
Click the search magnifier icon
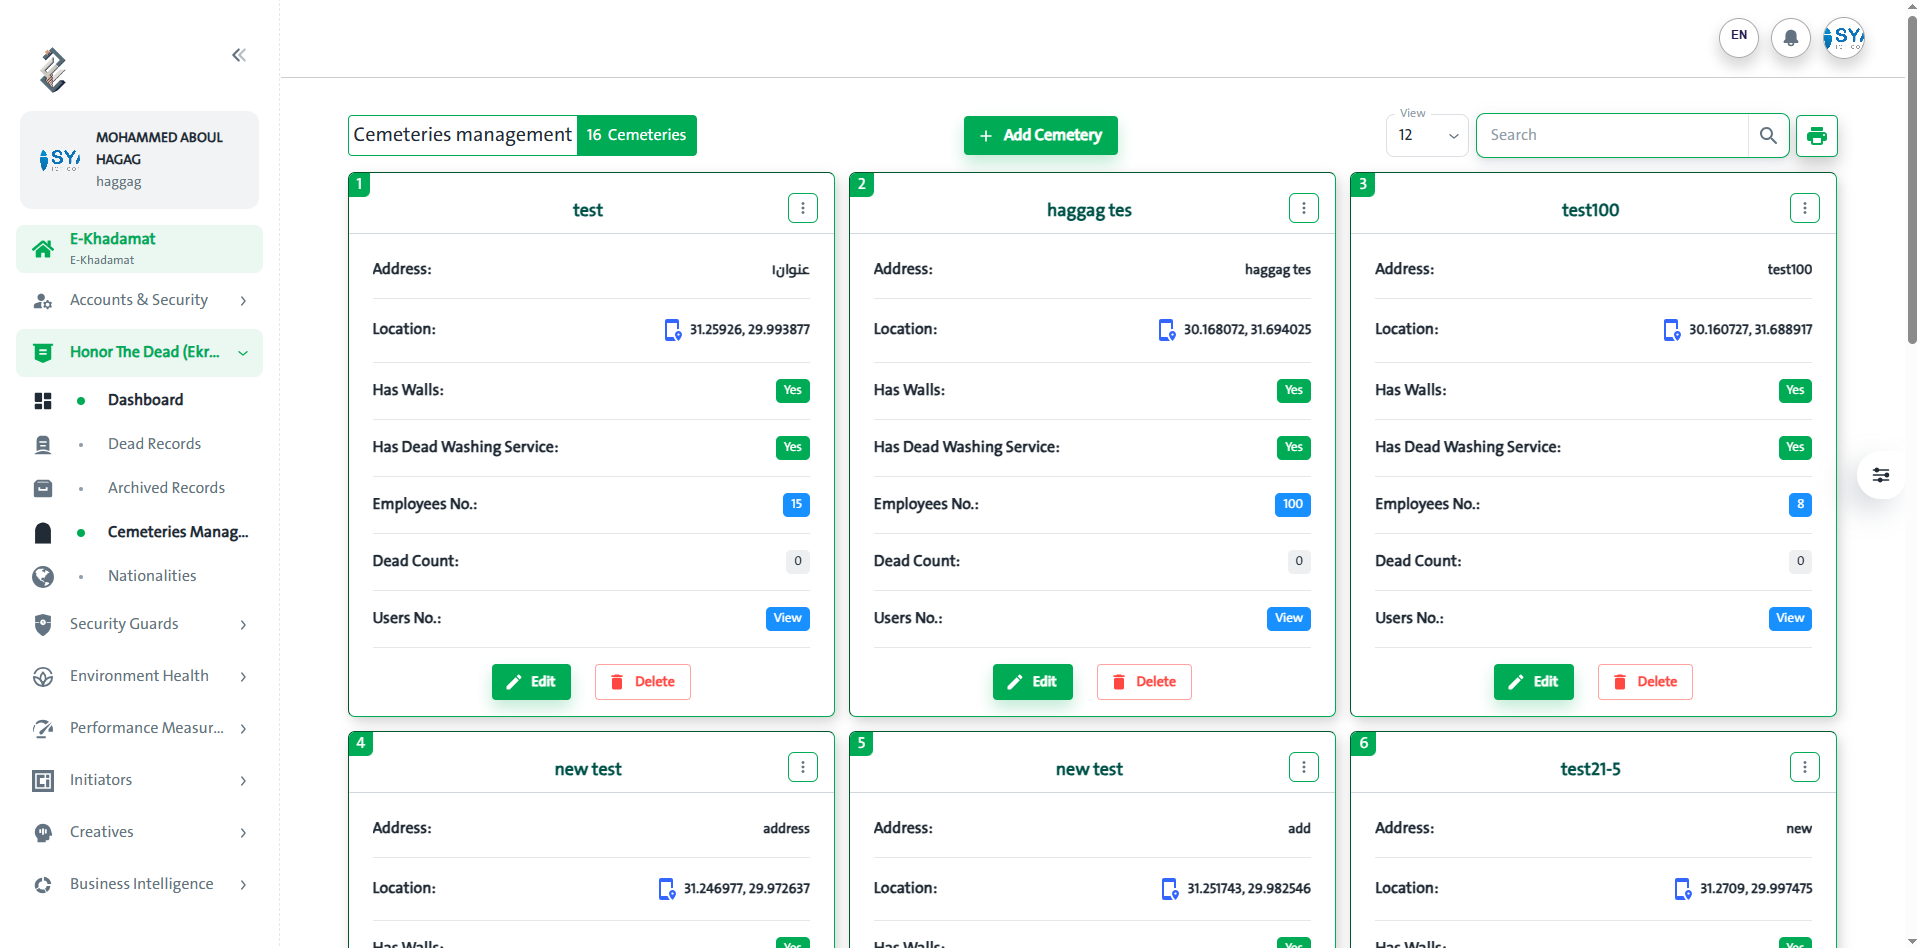pos(1768,136)
